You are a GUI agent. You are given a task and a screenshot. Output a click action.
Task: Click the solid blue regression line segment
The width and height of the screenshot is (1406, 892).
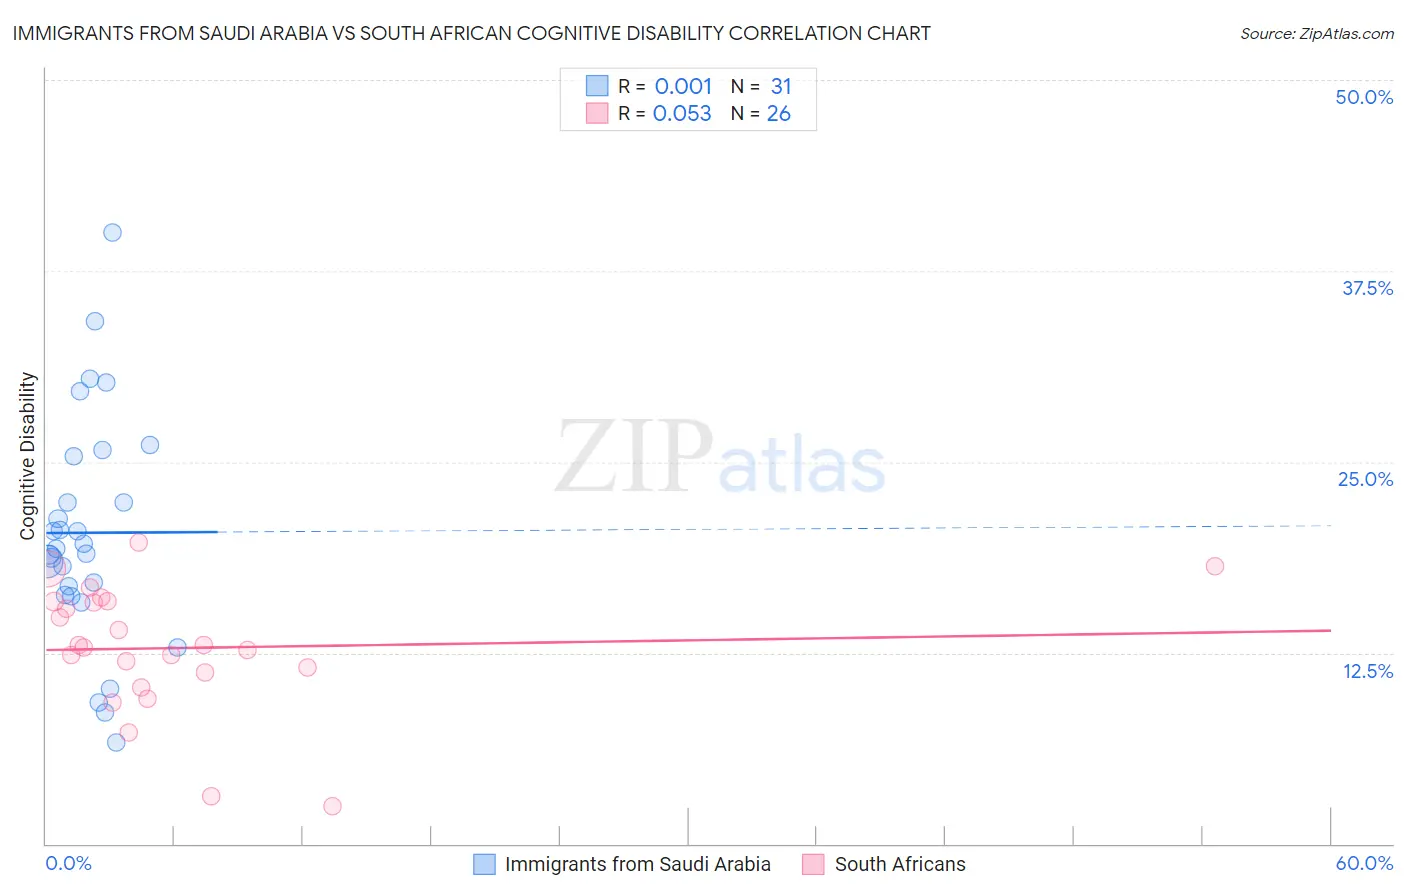pos(132,532)
